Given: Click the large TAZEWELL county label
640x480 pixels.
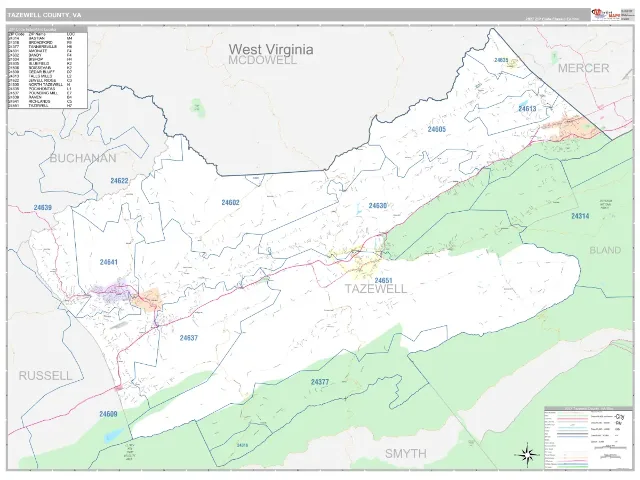Looking at the screenshot, I should pos(376,289).
